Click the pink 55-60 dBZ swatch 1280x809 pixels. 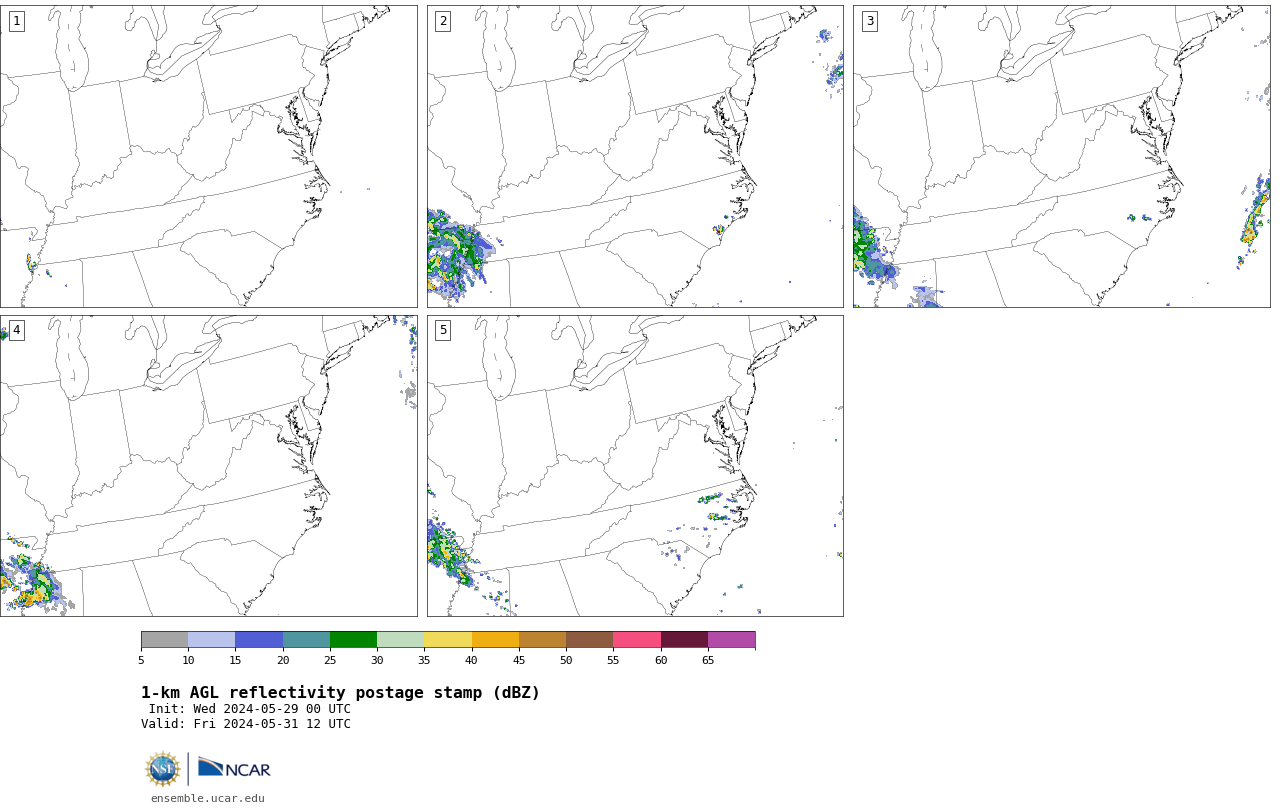[637, 640]
